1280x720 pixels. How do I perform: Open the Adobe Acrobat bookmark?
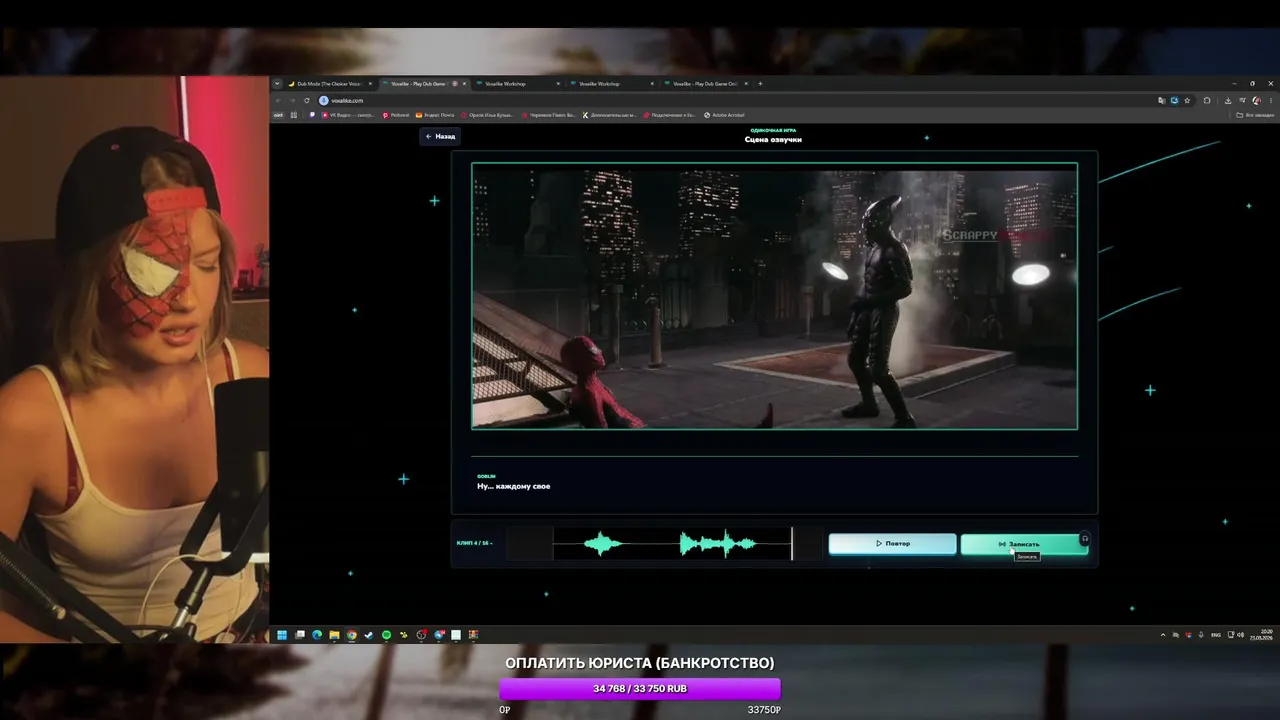(725, 115)
